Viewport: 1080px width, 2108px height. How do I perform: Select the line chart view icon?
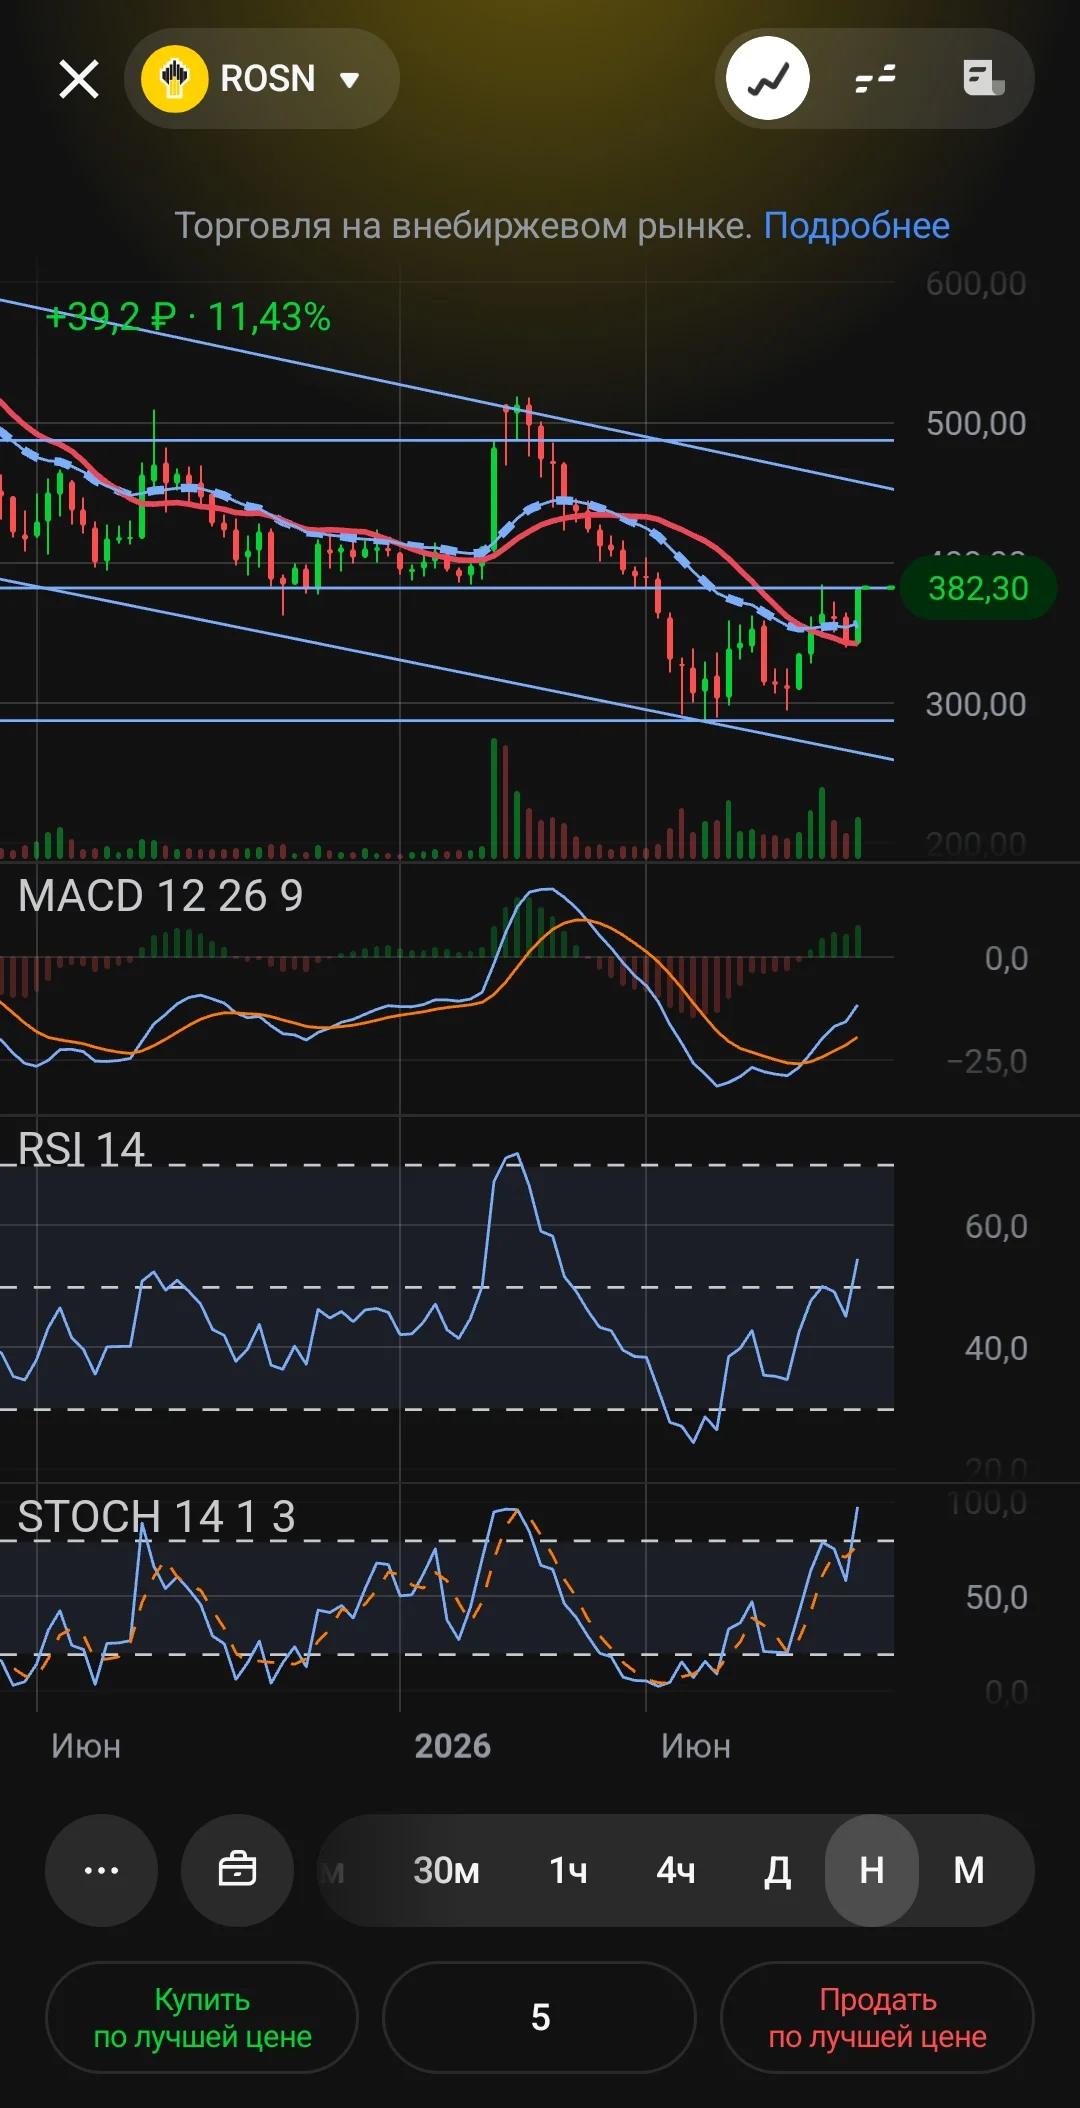coord(768,78)
